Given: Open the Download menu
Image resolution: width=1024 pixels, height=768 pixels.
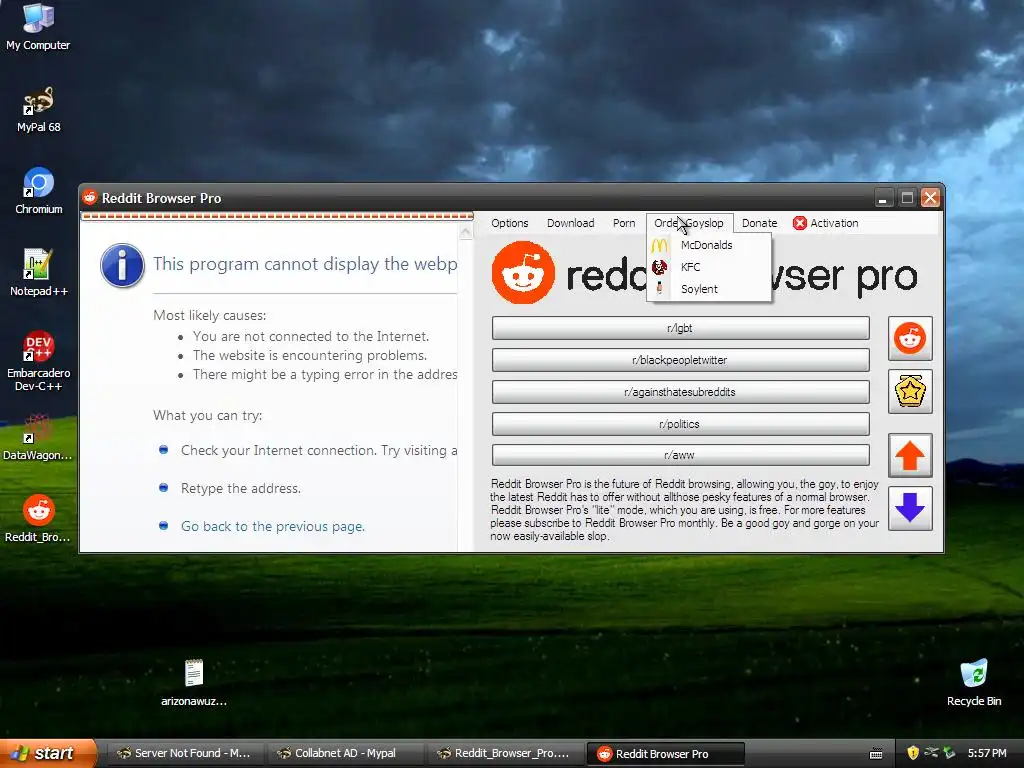Looking at the screenshot, I should [x=570, y=223].
